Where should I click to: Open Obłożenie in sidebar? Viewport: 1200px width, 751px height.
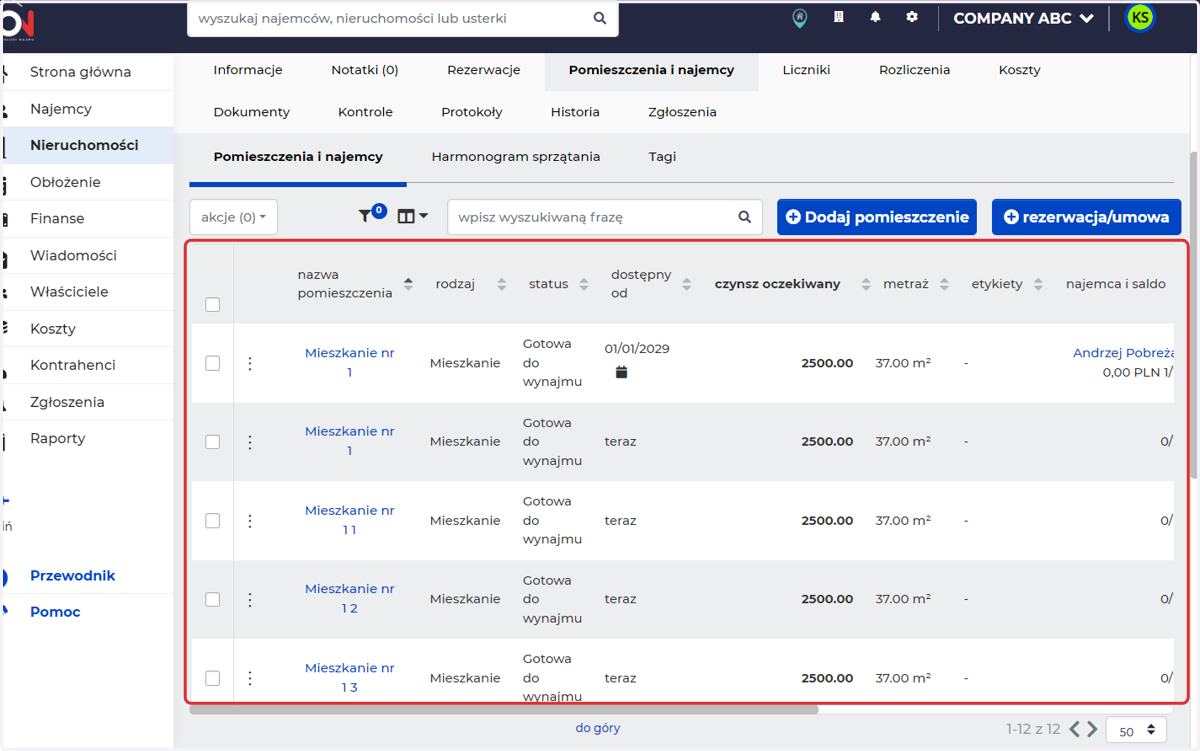65,182
